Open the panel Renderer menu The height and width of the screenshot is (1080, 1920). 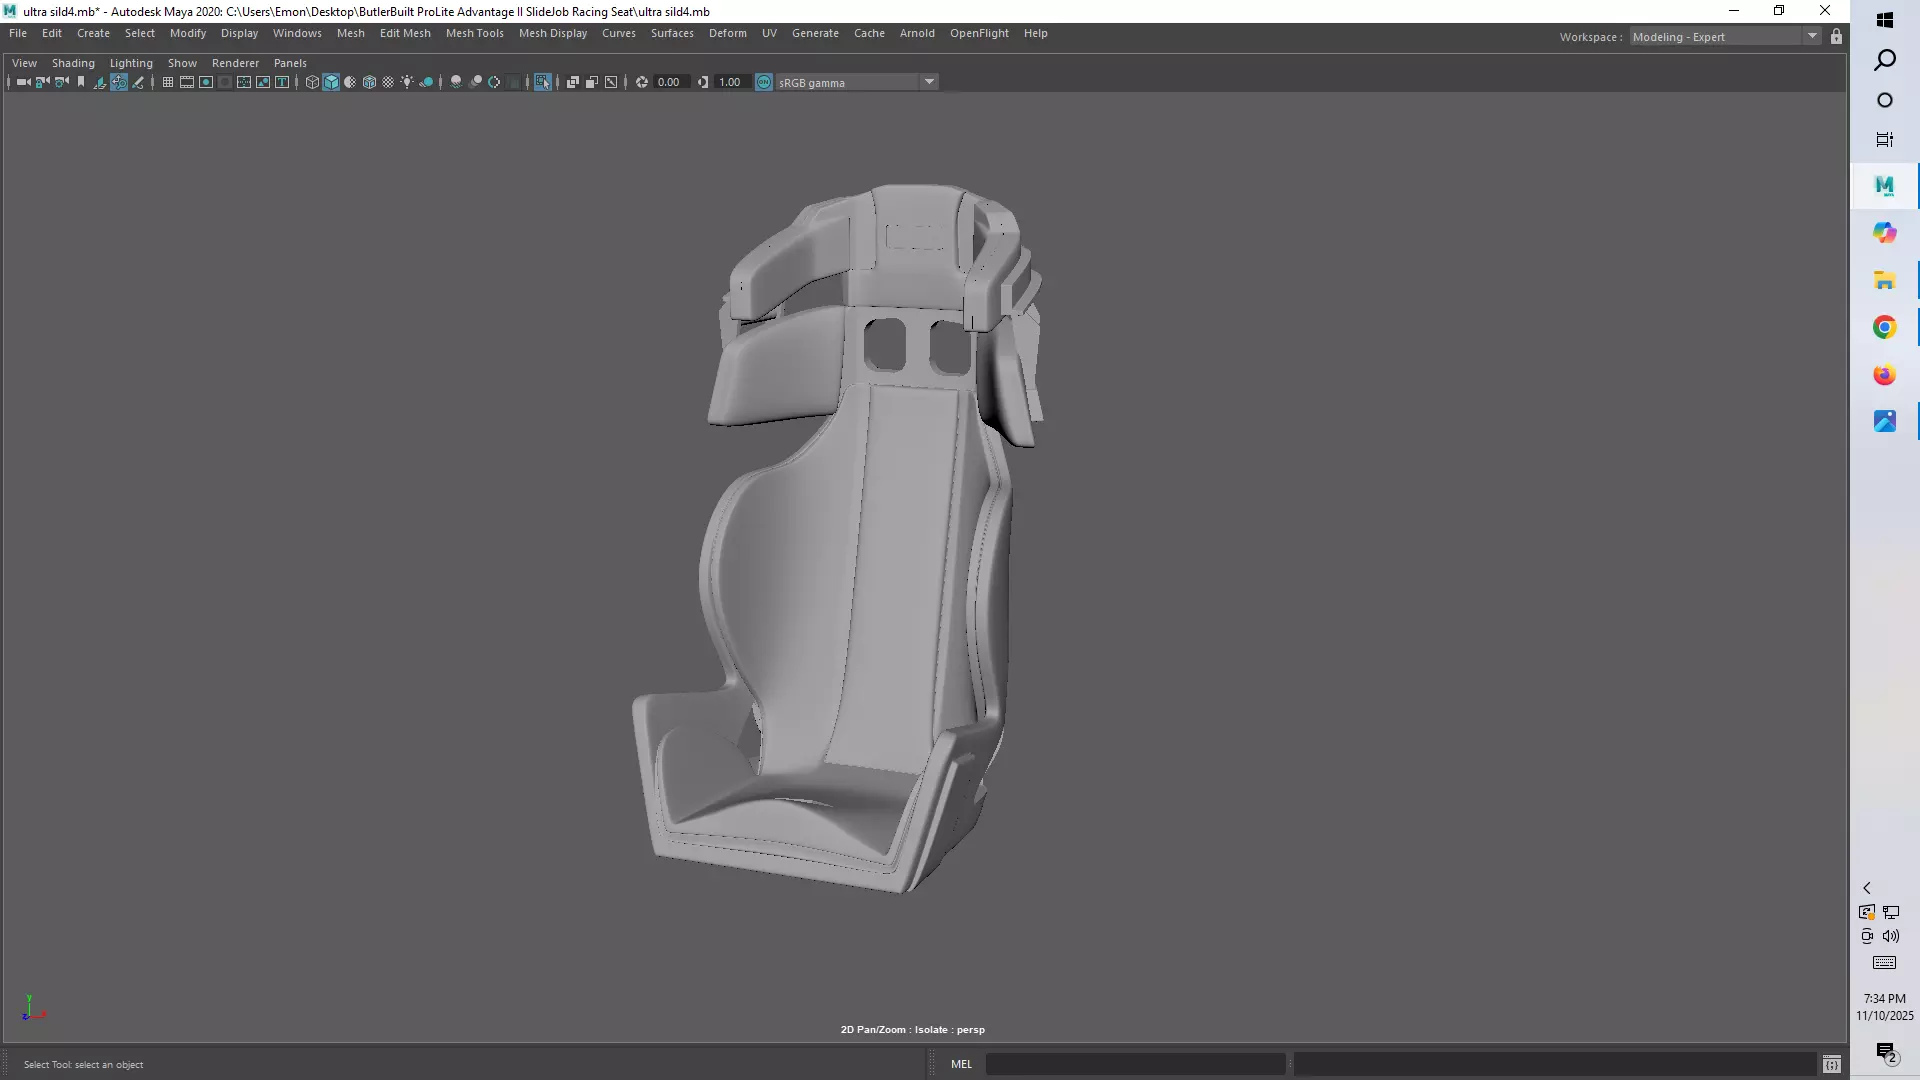coord(235,63)
